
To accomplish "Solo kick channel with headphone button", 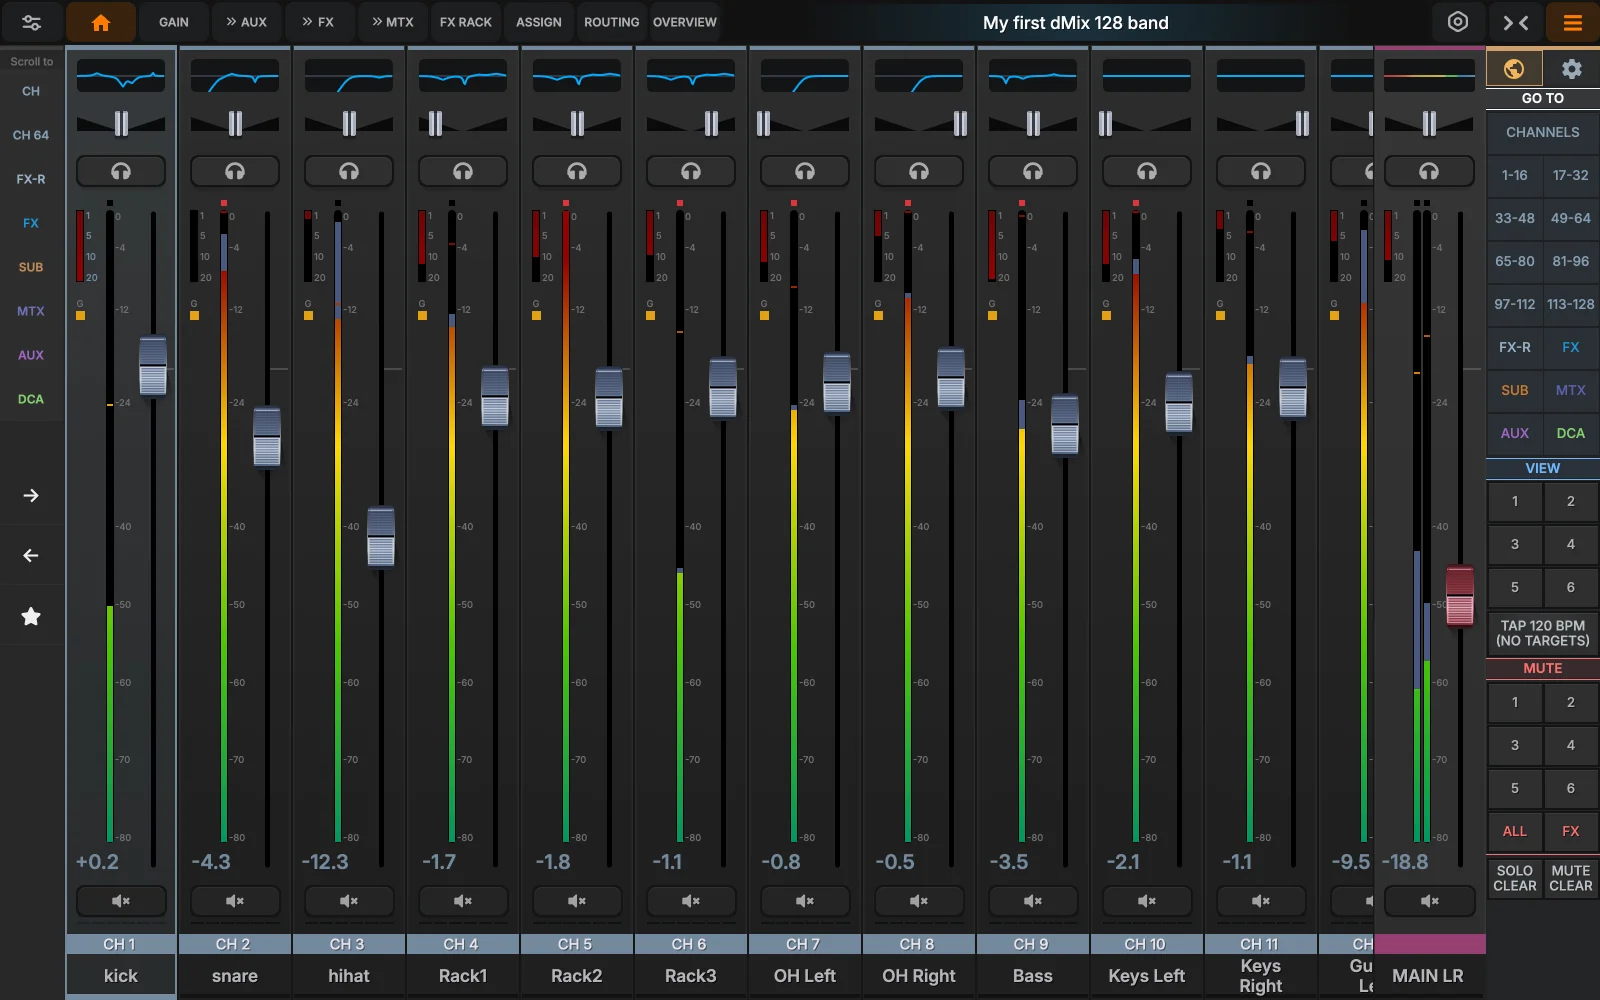I will [x=121, y=171].
